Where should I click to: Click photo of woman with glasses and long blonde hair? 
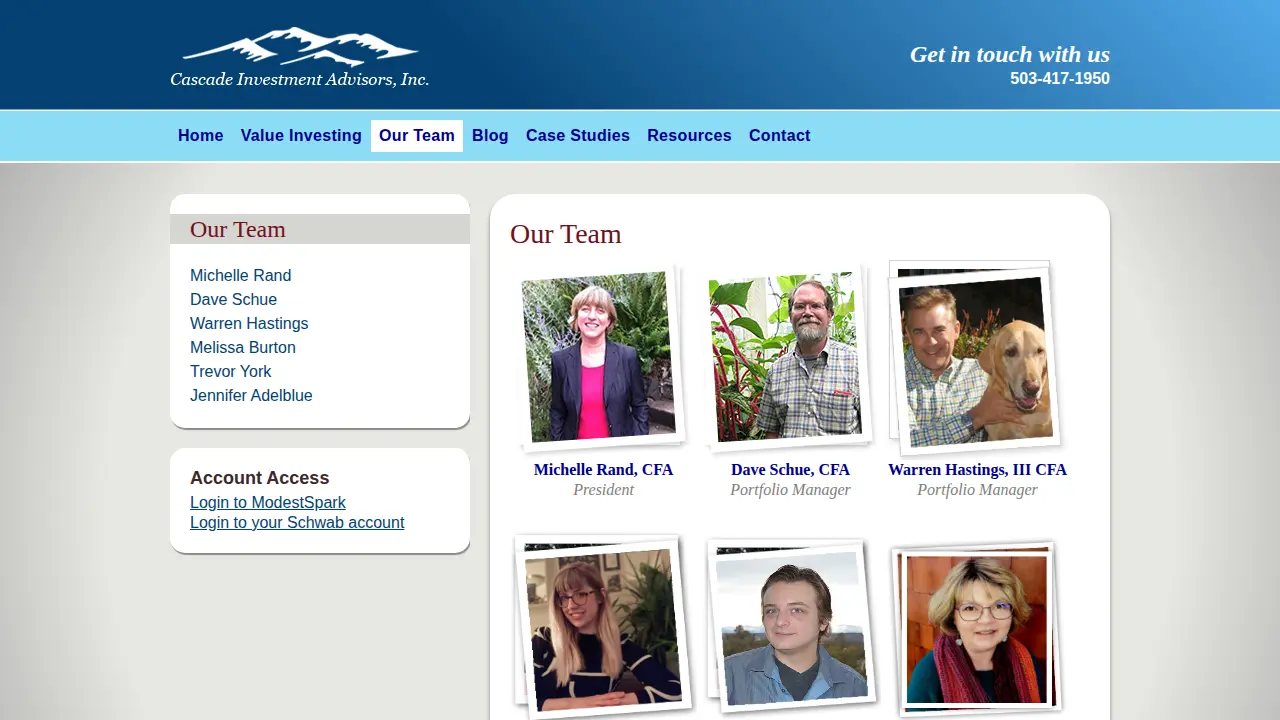[x=602, y=627]
